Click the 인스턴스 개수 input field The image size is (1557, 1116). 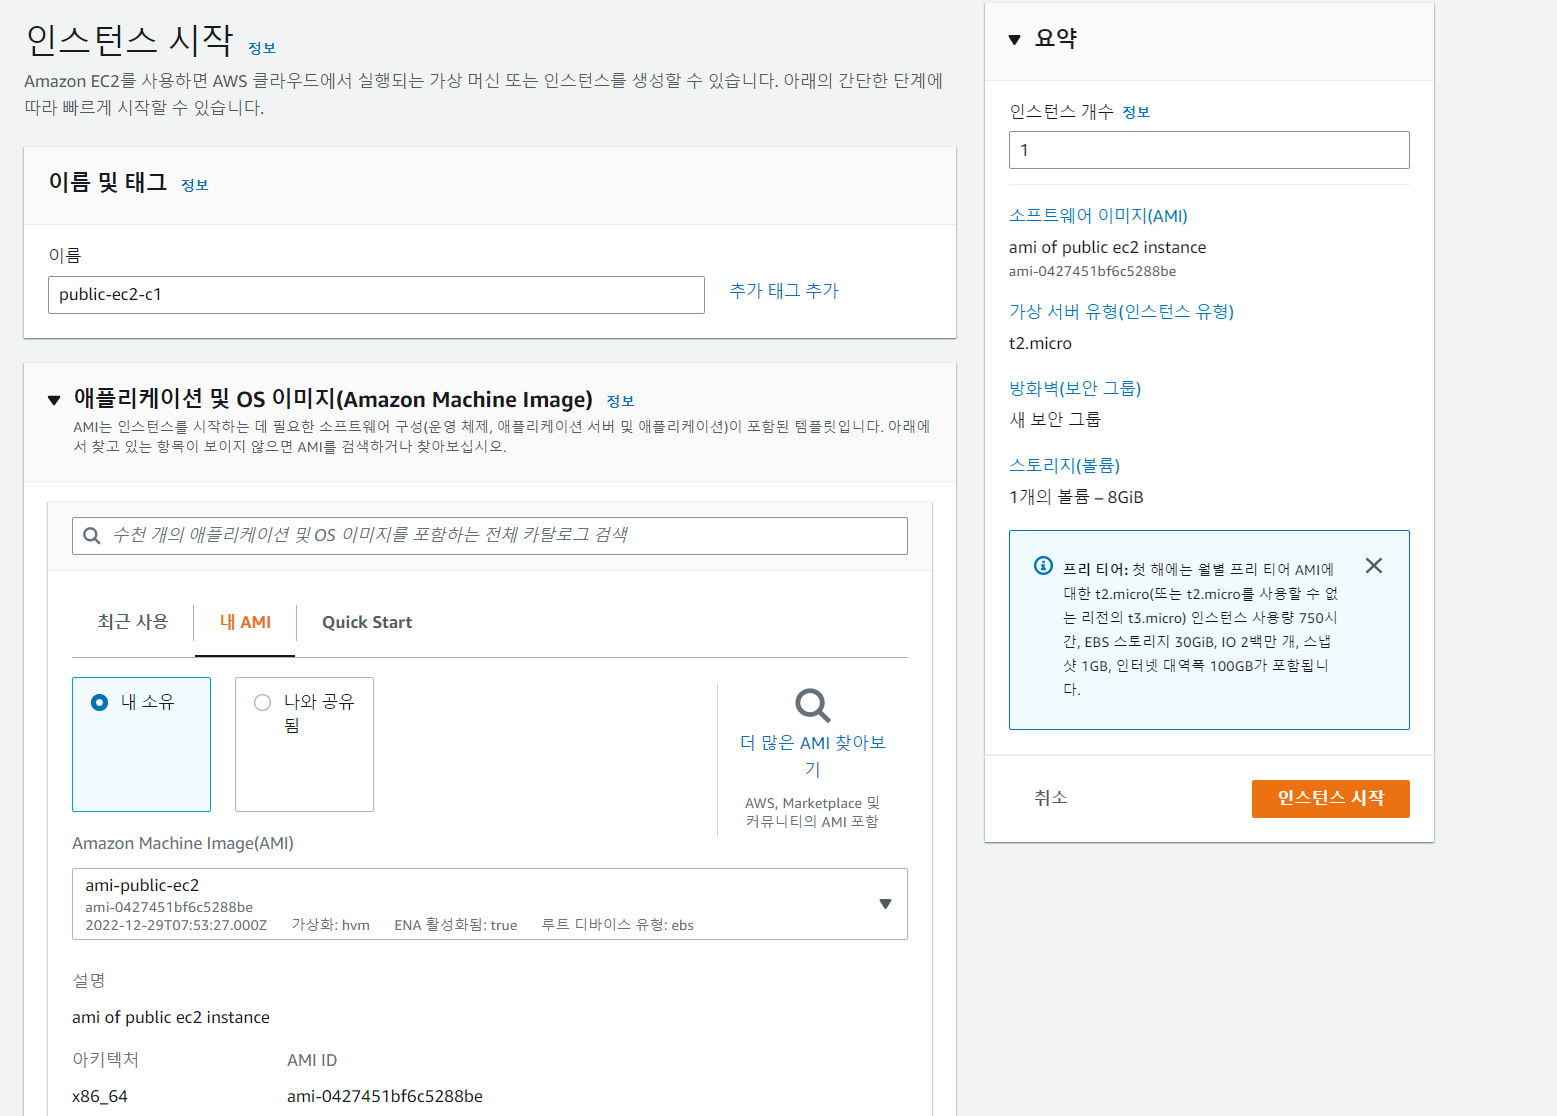click(1208, 149)
